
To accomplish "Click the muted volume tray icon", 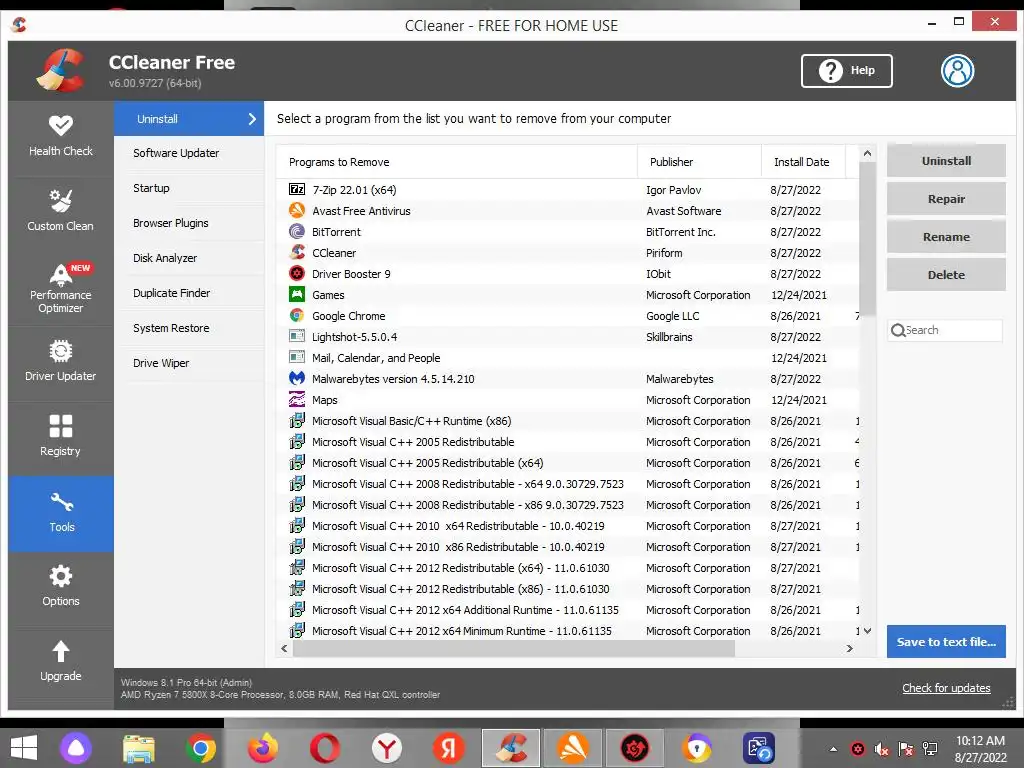I will (882, 749).
